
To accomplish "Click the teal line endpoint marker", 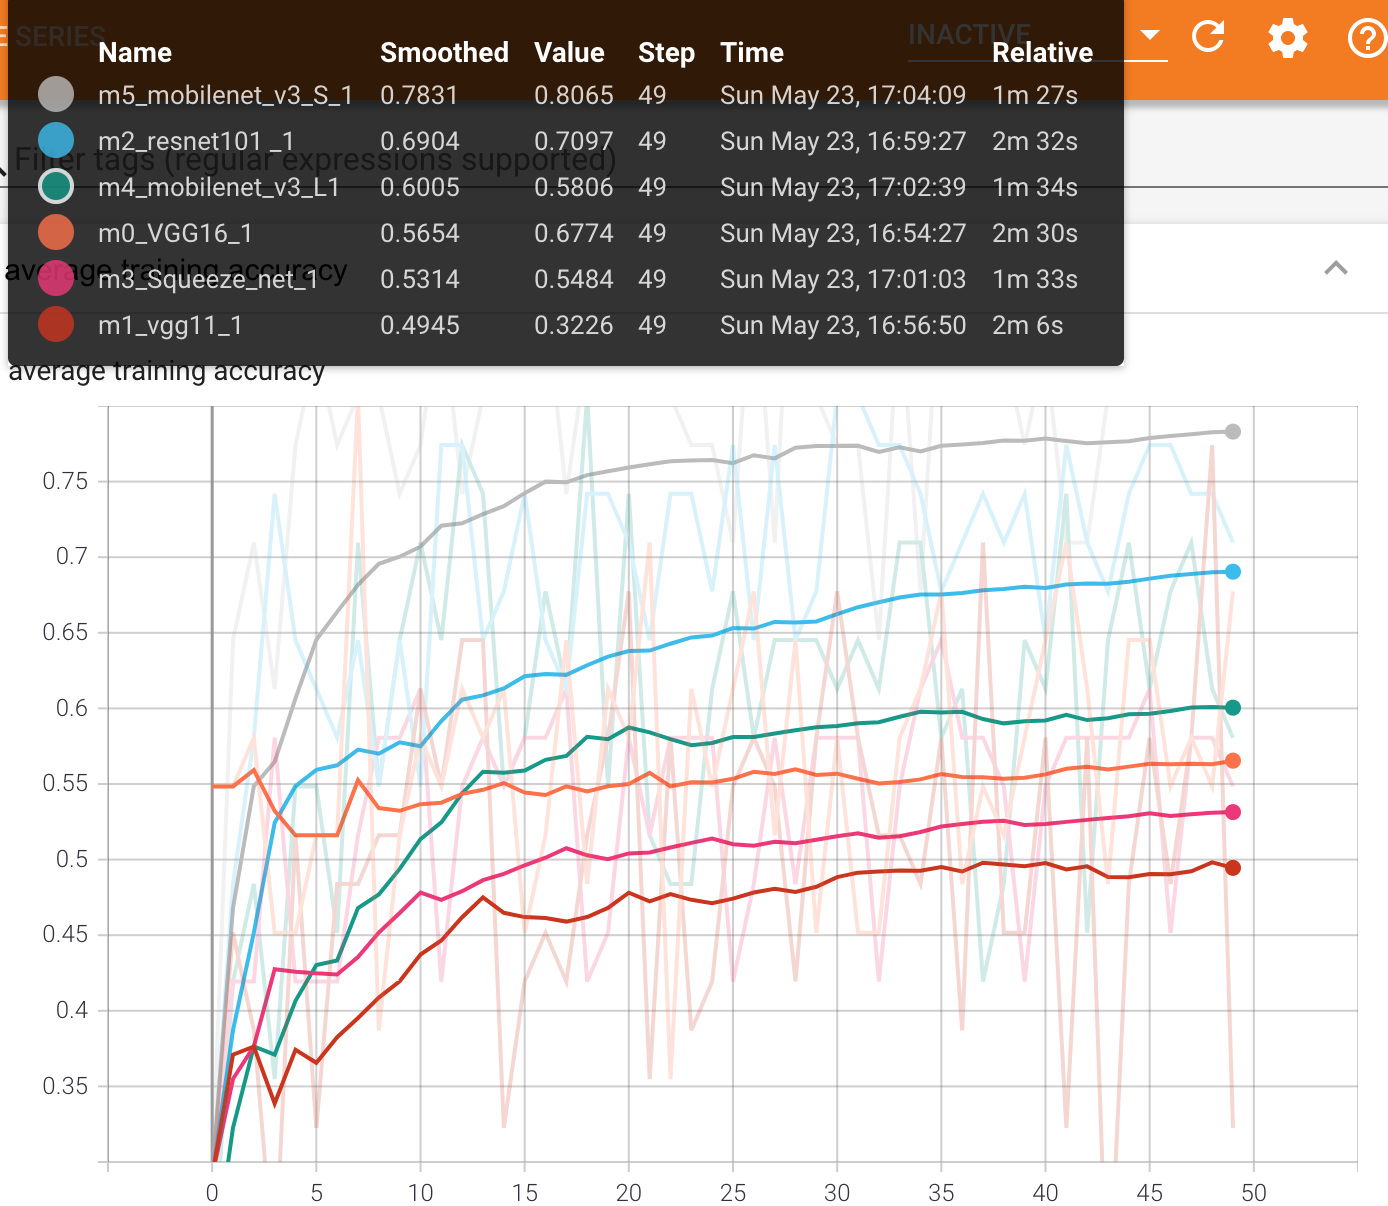I will point(1233,707).
